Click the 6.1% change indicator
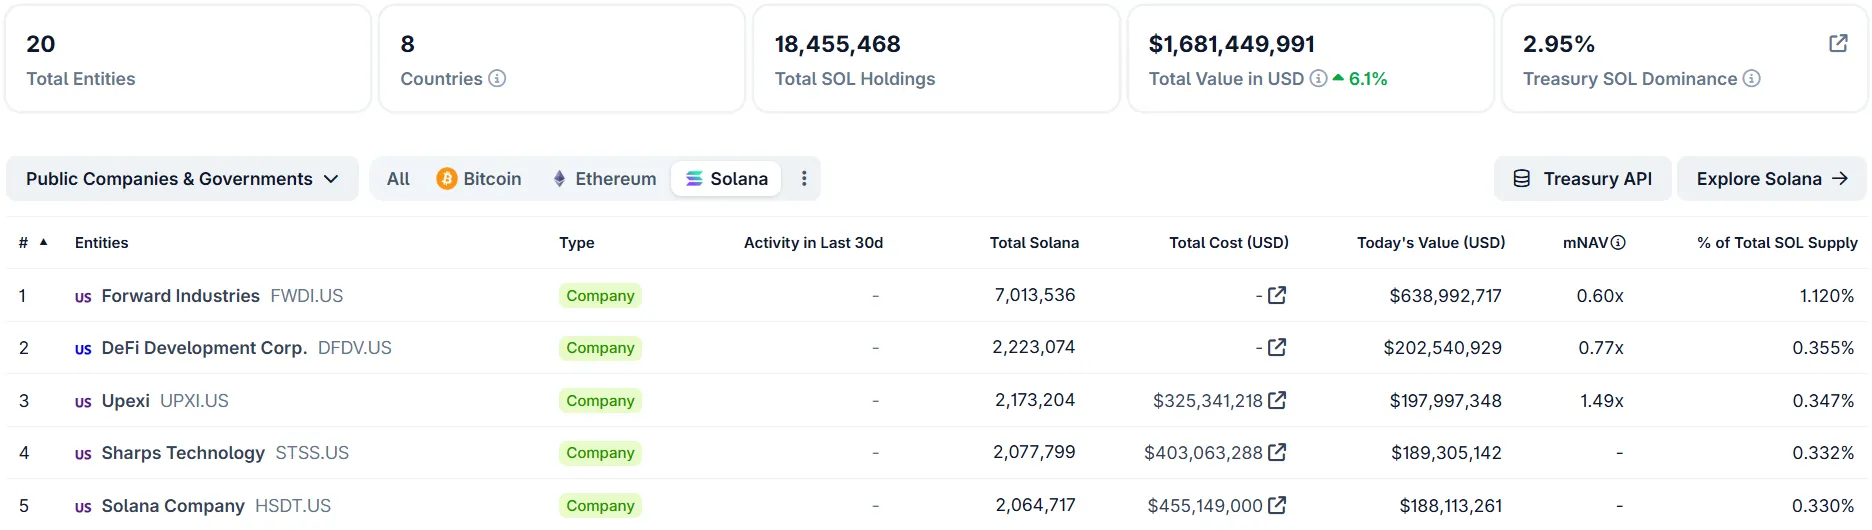 1360,78
